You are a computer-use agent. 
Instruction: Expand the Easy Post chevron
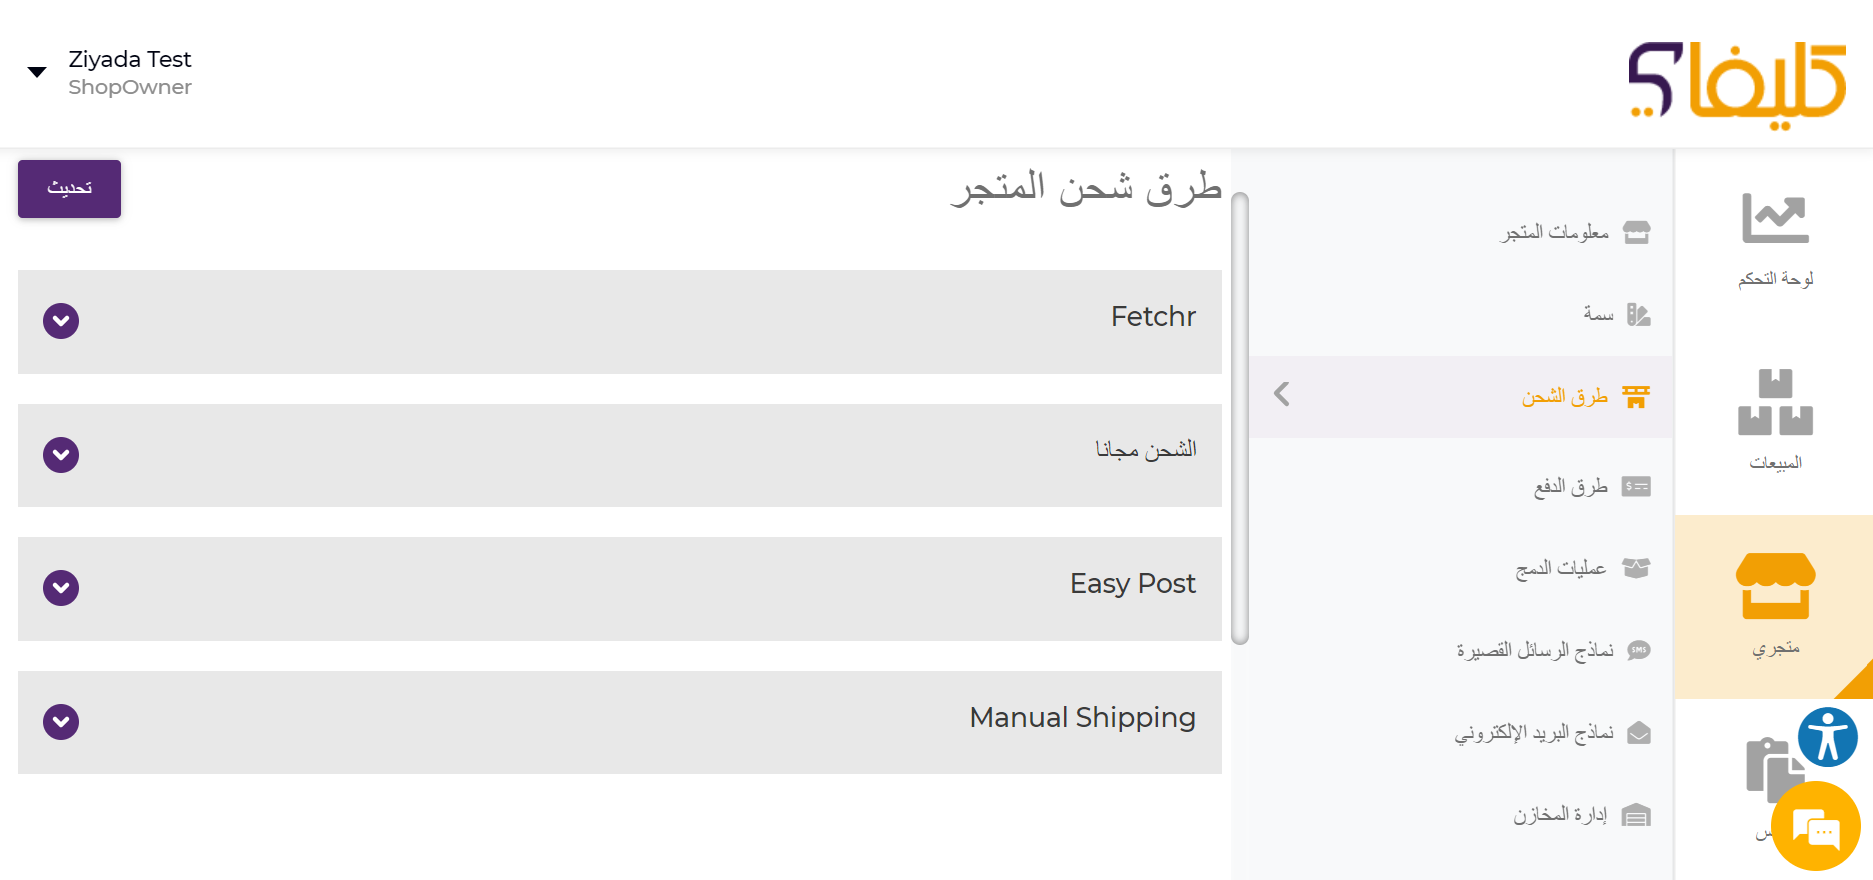[x=61, y=588]
